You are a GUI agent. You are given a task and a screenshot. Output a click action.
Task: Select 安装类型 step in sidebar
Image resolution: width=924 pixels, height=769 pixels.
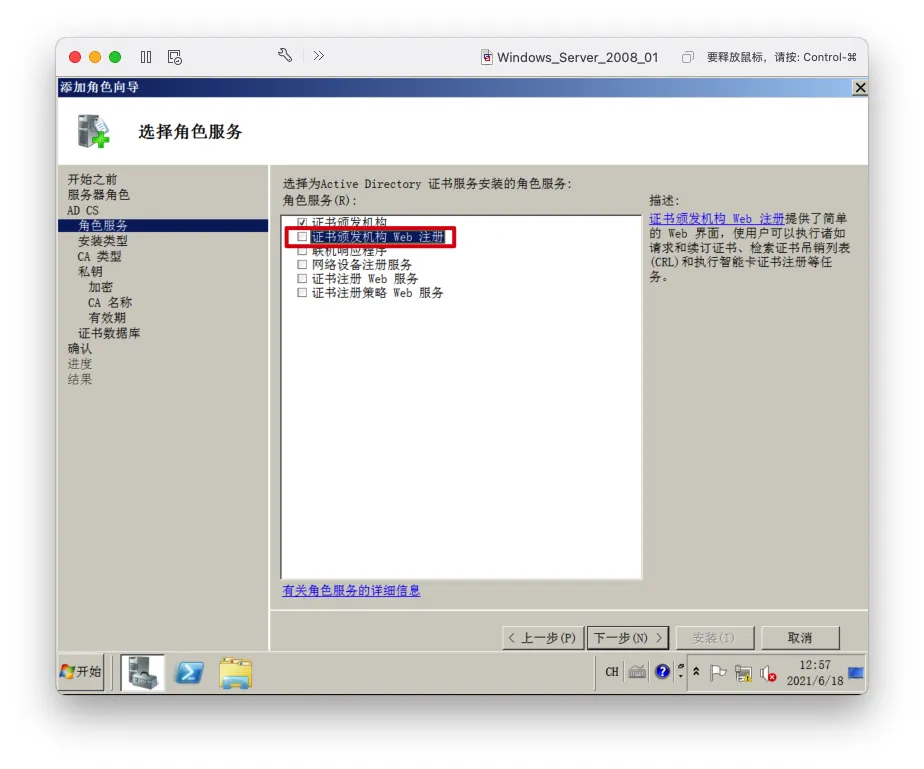pos(103,240)
